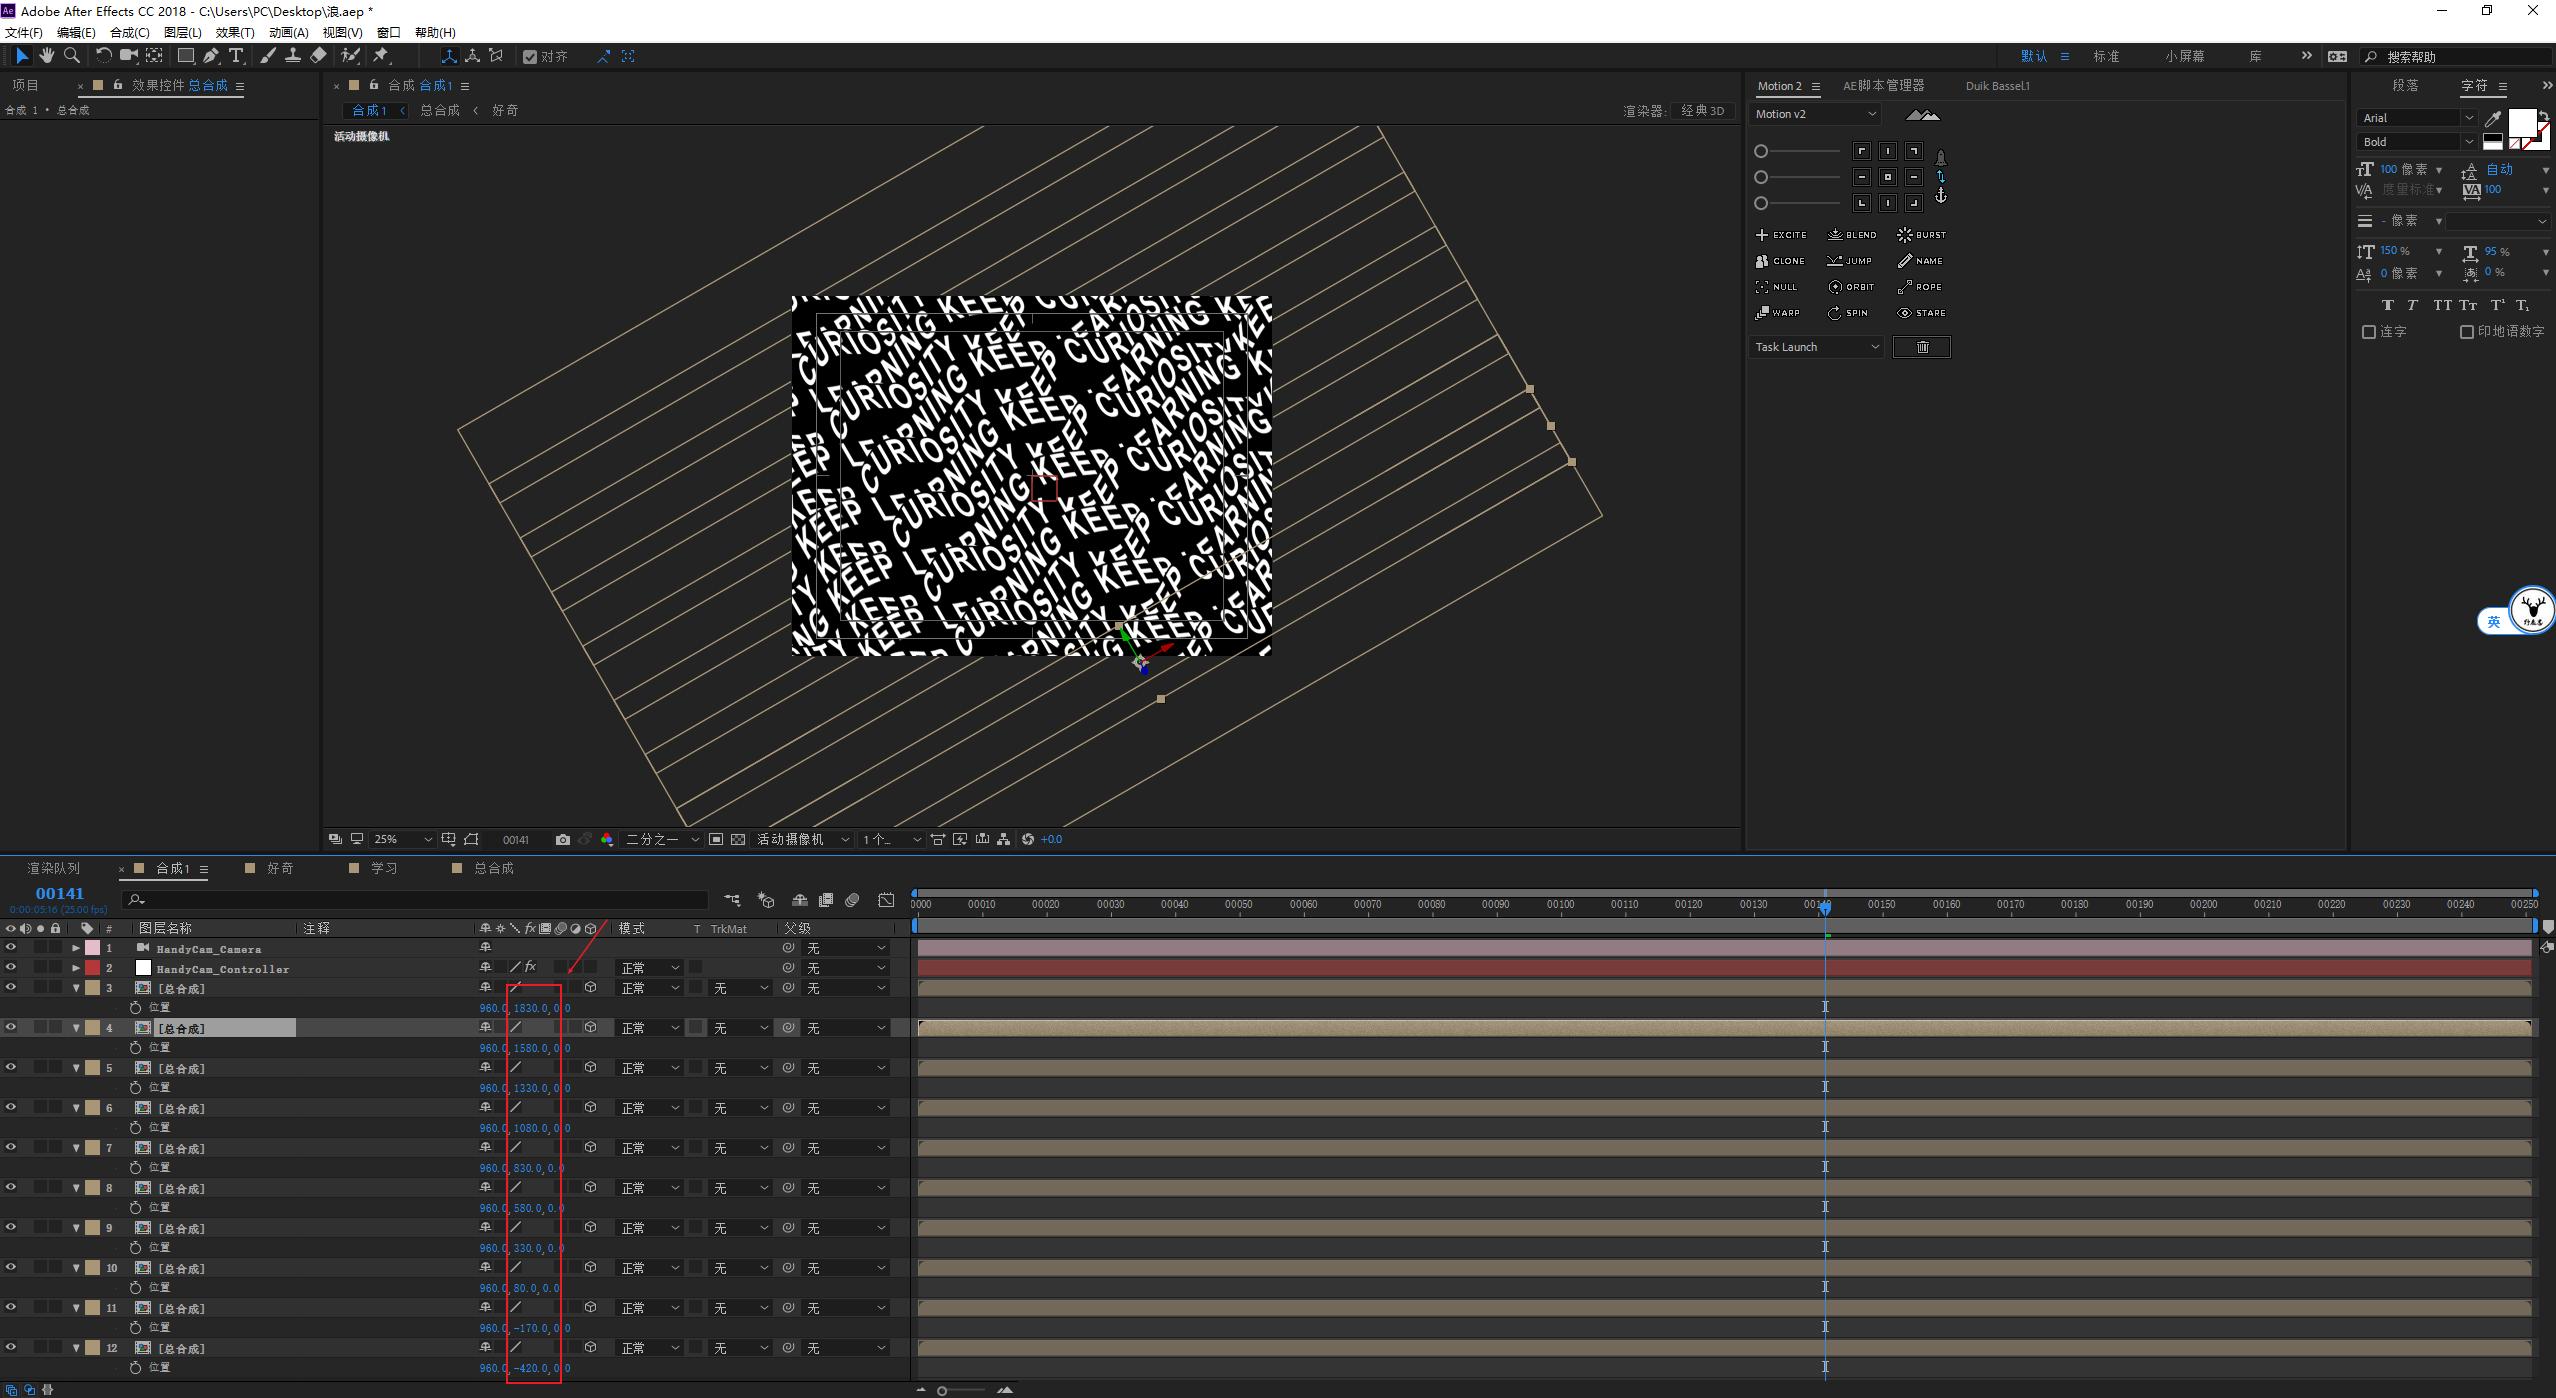This screenshot has height=1398, width=2556.
Task: Hide the HandyCam_Camera layer with its eye icon
Action: (11, 947)
